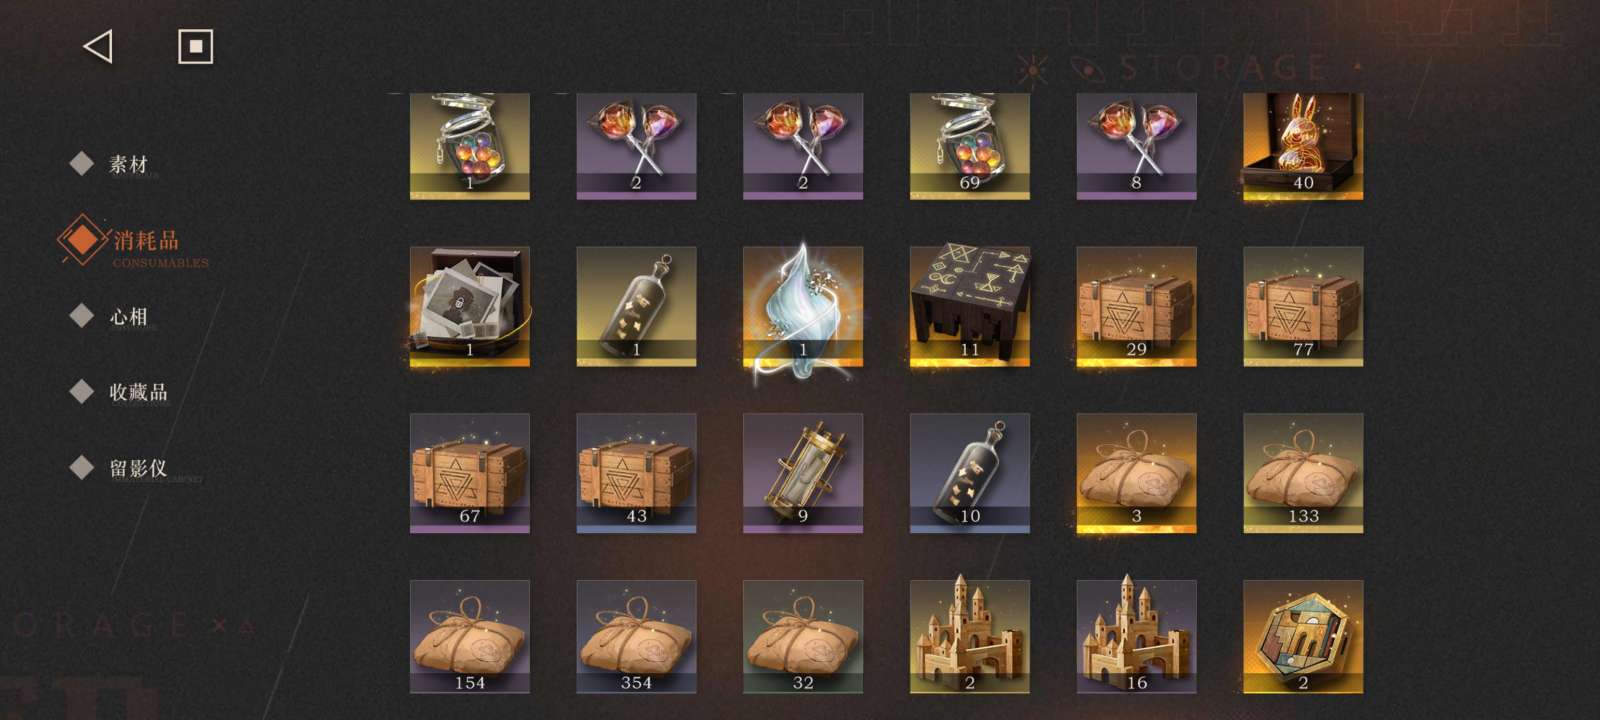1600x720 pixels.
Task: Select the sand castle with count 16
Action: (x=1136, y=637)
